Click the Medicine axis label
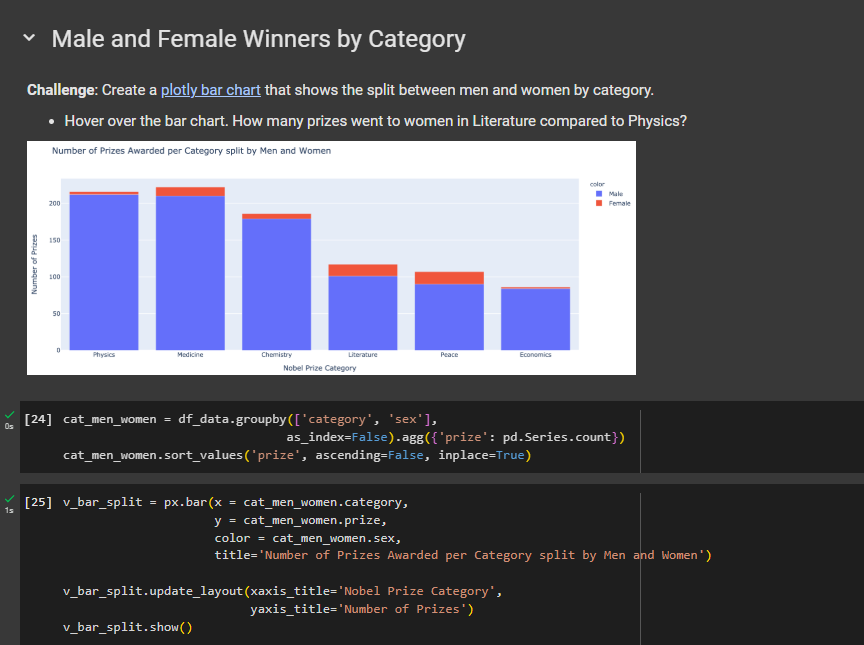This screenshot has width=864, height=645. click(x=190, y=355)
